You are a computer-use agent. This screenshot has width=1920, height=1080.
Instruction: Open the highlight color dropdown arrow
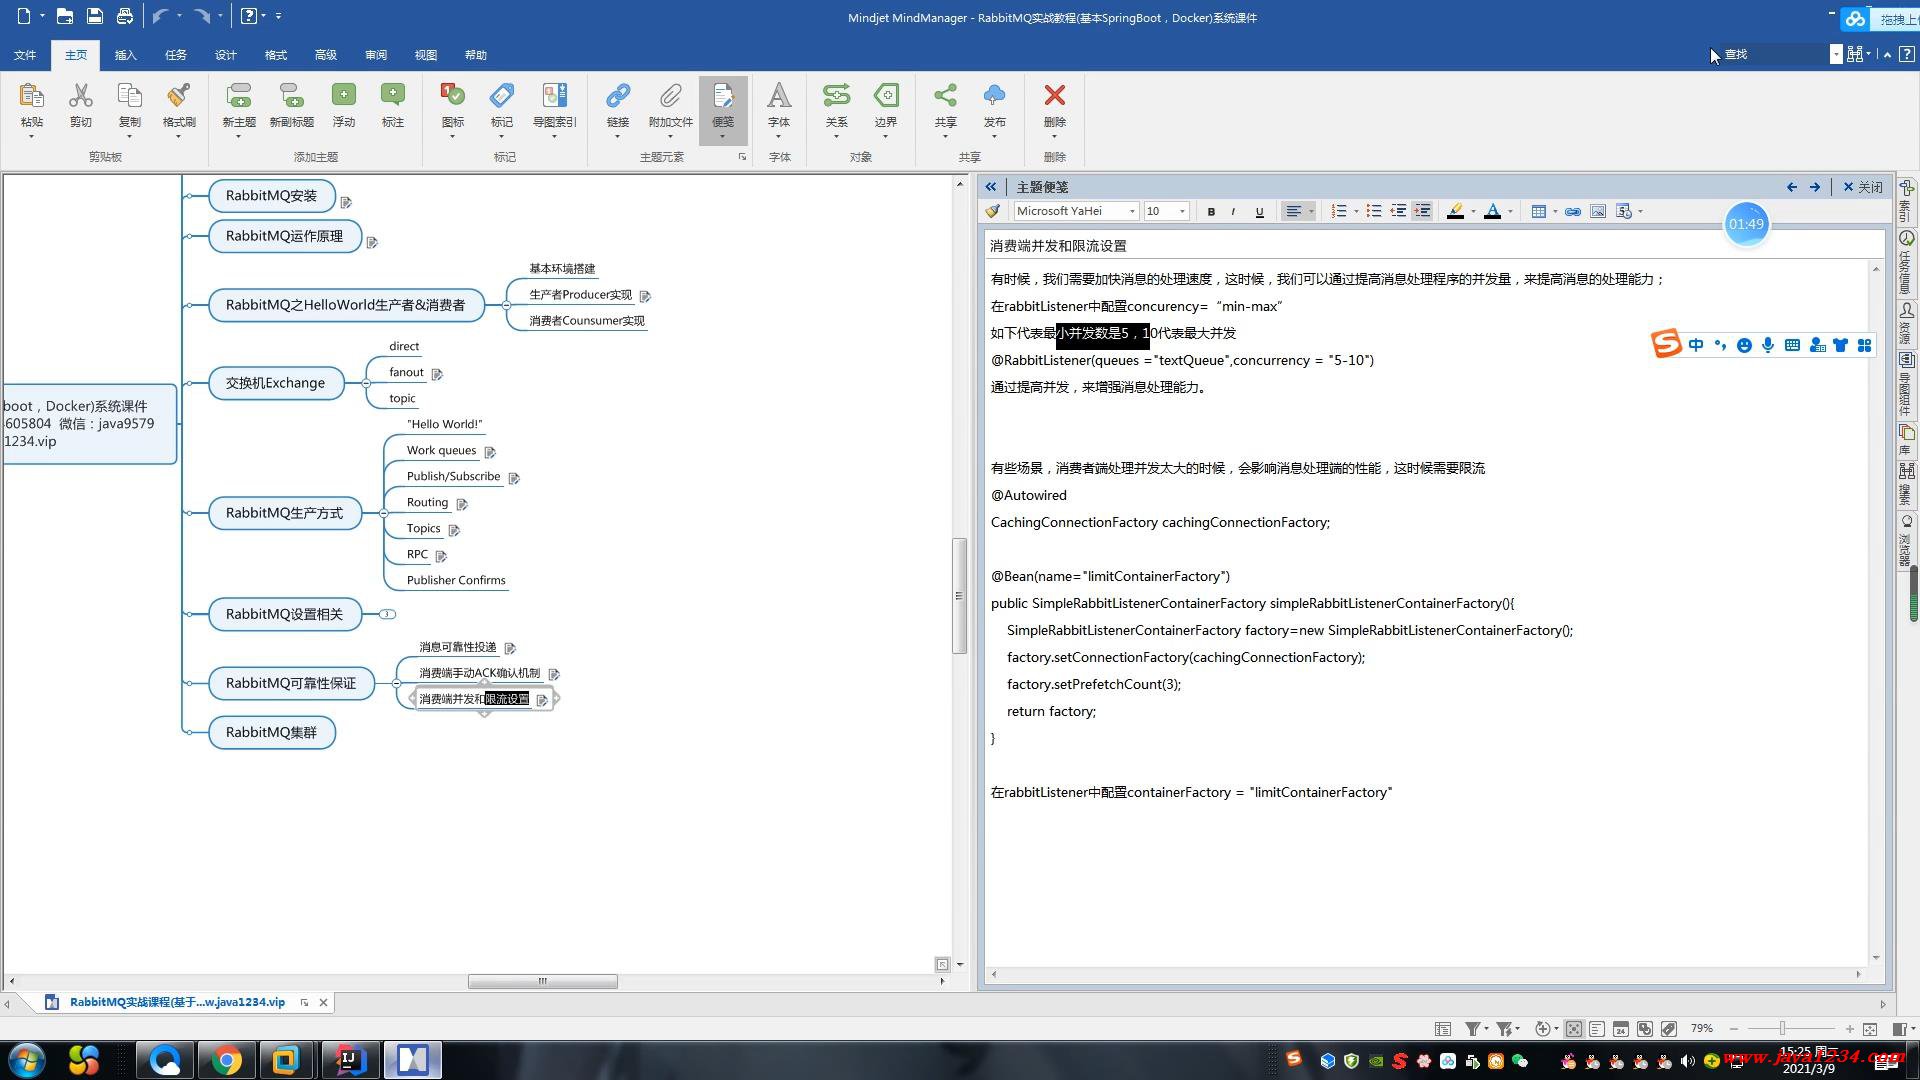coord(1473,211)
